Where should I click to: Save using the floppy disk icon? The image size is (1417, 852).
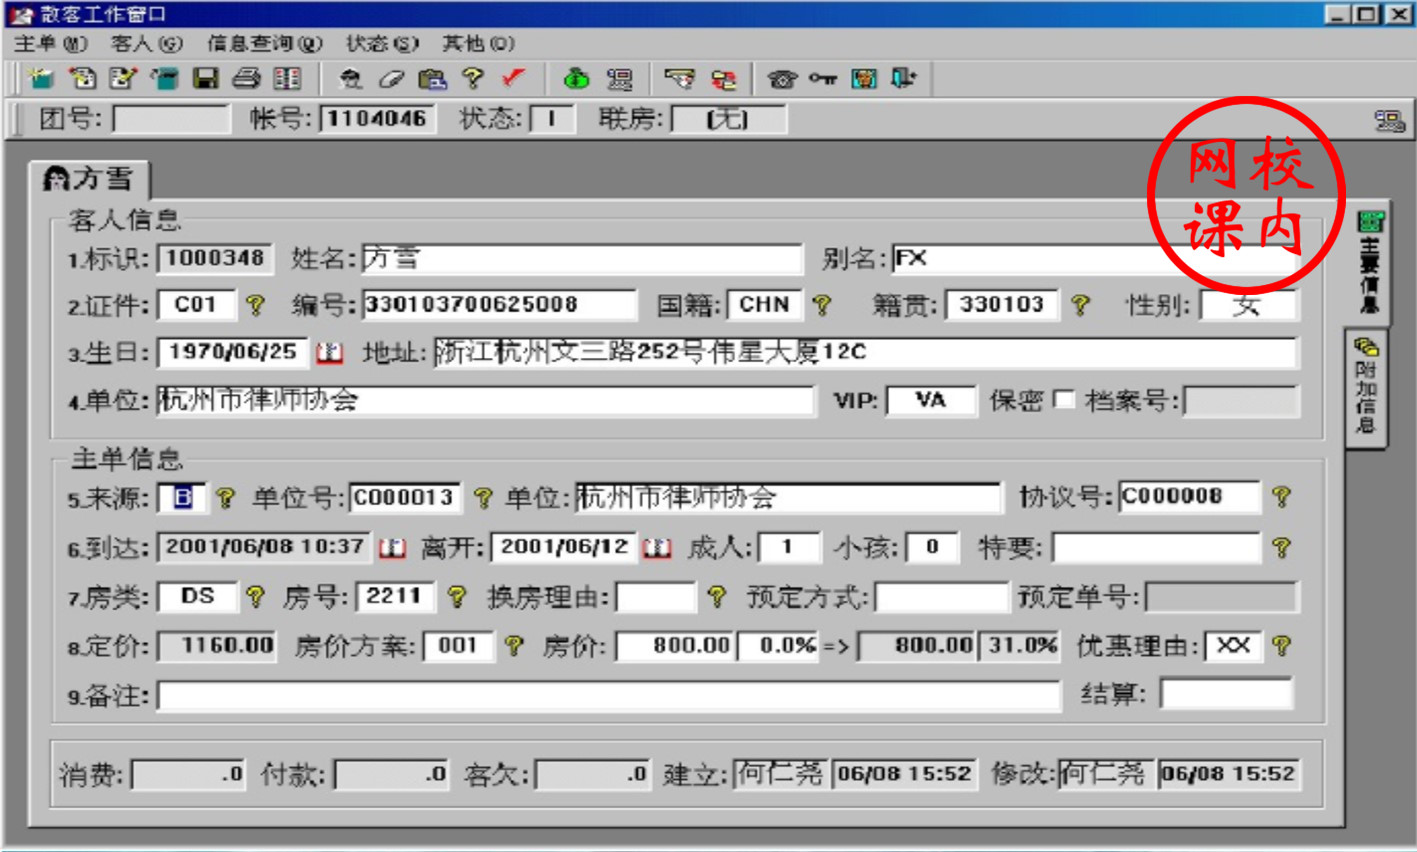[x=205, y=78]
